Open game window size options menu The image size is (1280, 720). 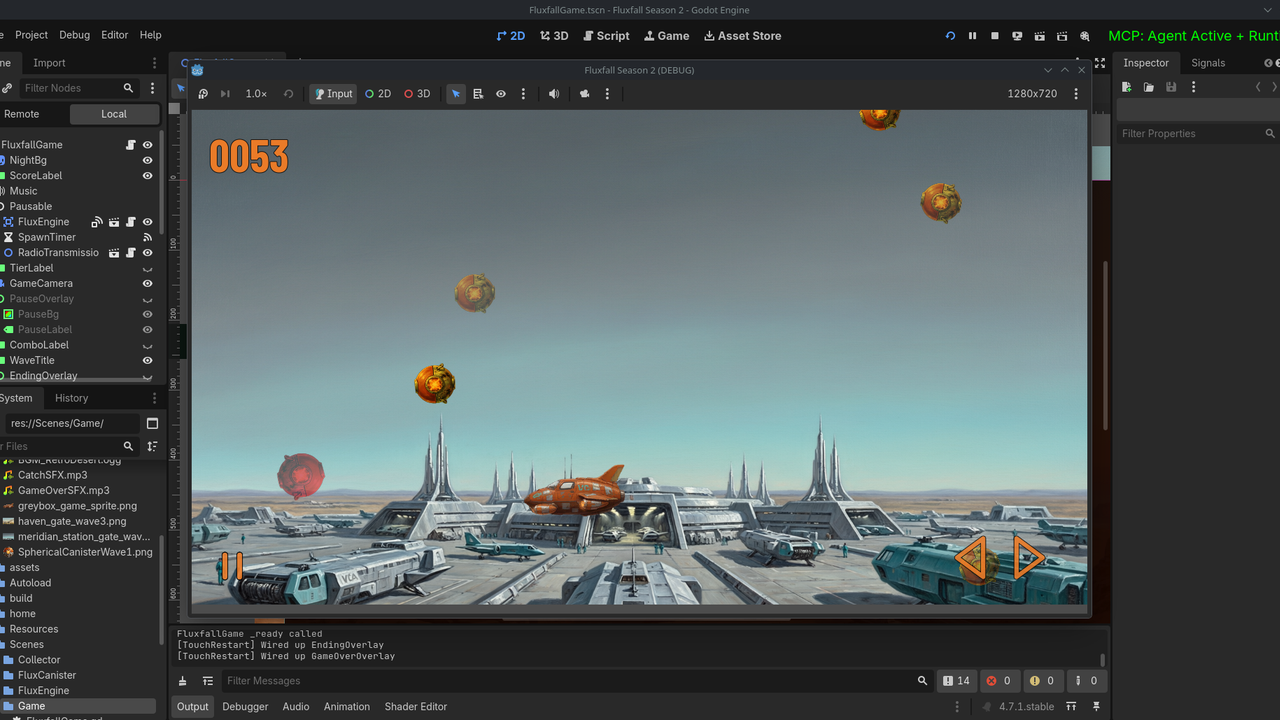[x=1076, y=94]
